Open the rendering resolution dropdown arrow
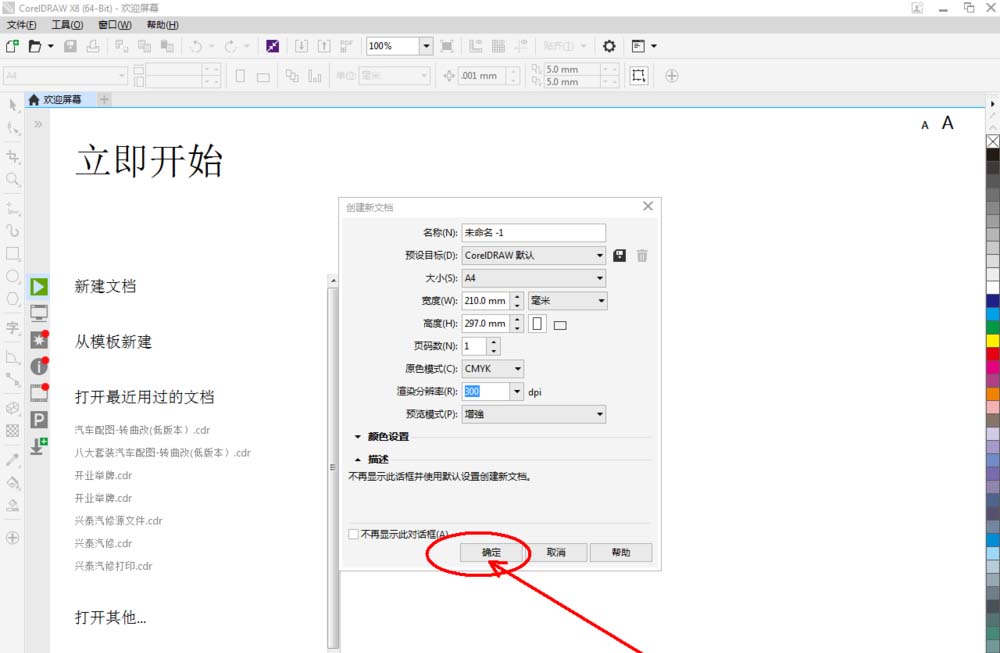The width and height of the screenshot is (1000, 653). click(517, 392)
